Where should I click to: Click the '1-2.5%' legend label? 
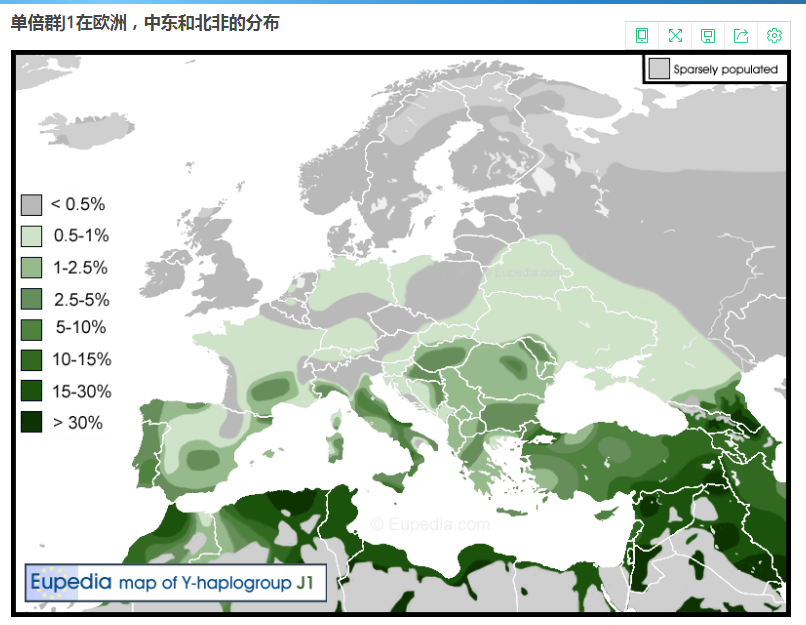coord(80,267)
